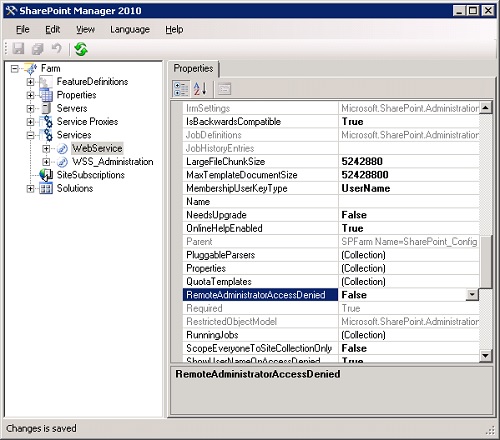The width and height of the screenshot is (500, 440).
Task: Open the View menu
Action: [x=85, y=29]
